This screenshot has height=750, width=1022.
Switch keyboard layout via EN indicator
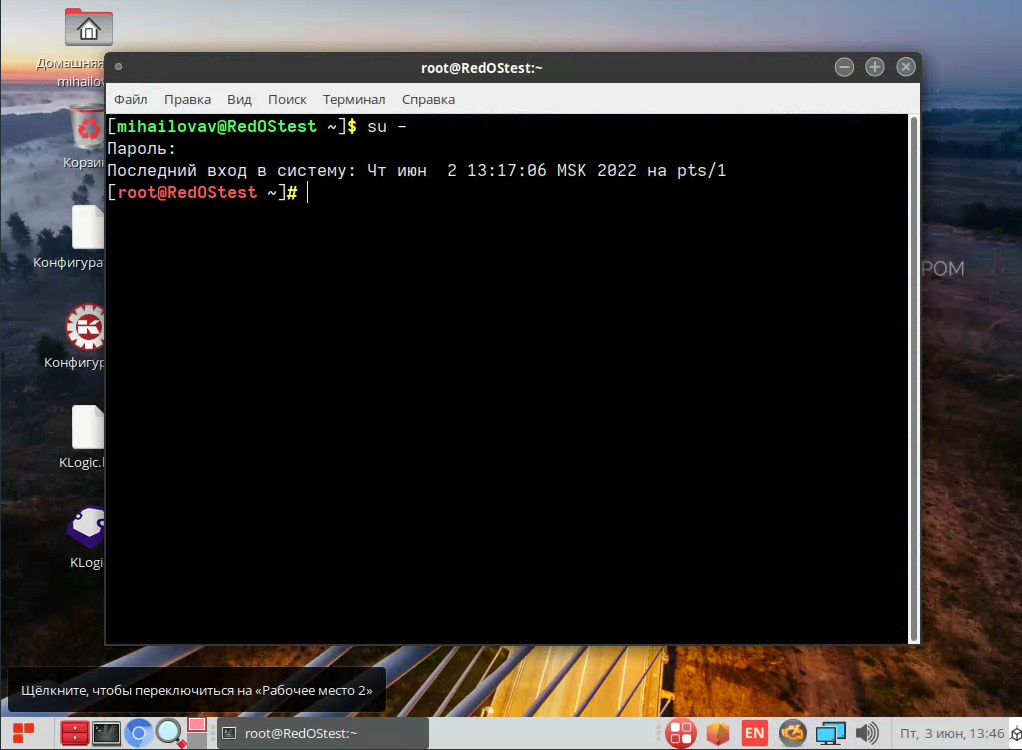pyautogui.click(x=755, y=733)
